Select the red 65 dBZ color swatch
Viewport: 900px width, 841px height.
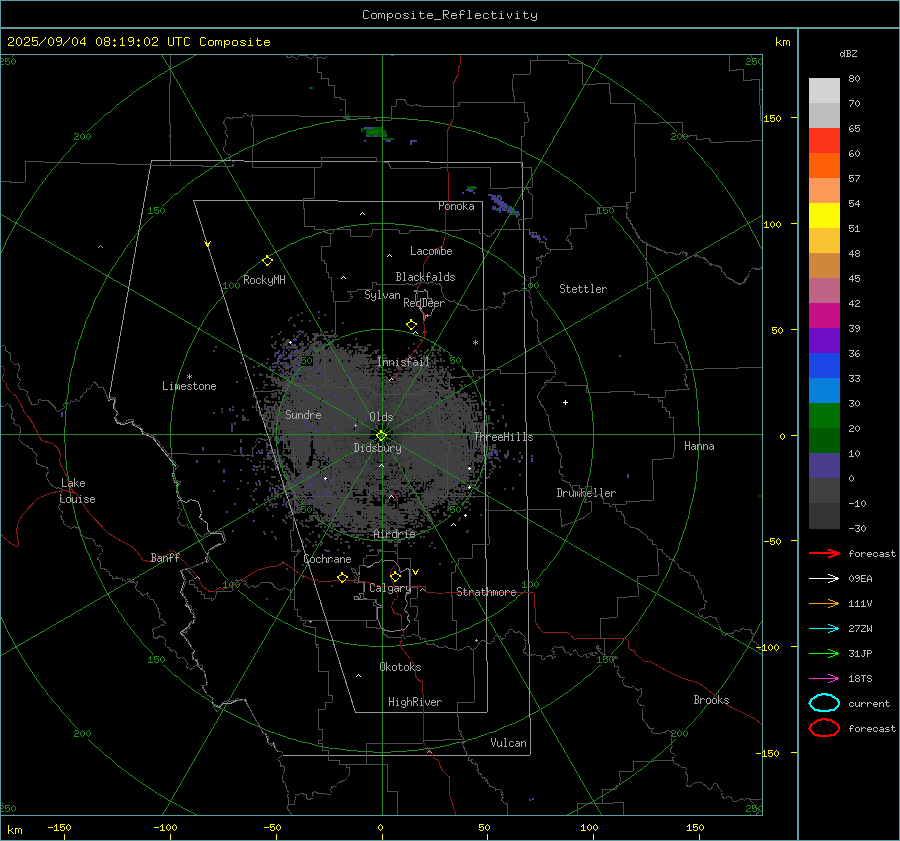(x=824, y=140)
